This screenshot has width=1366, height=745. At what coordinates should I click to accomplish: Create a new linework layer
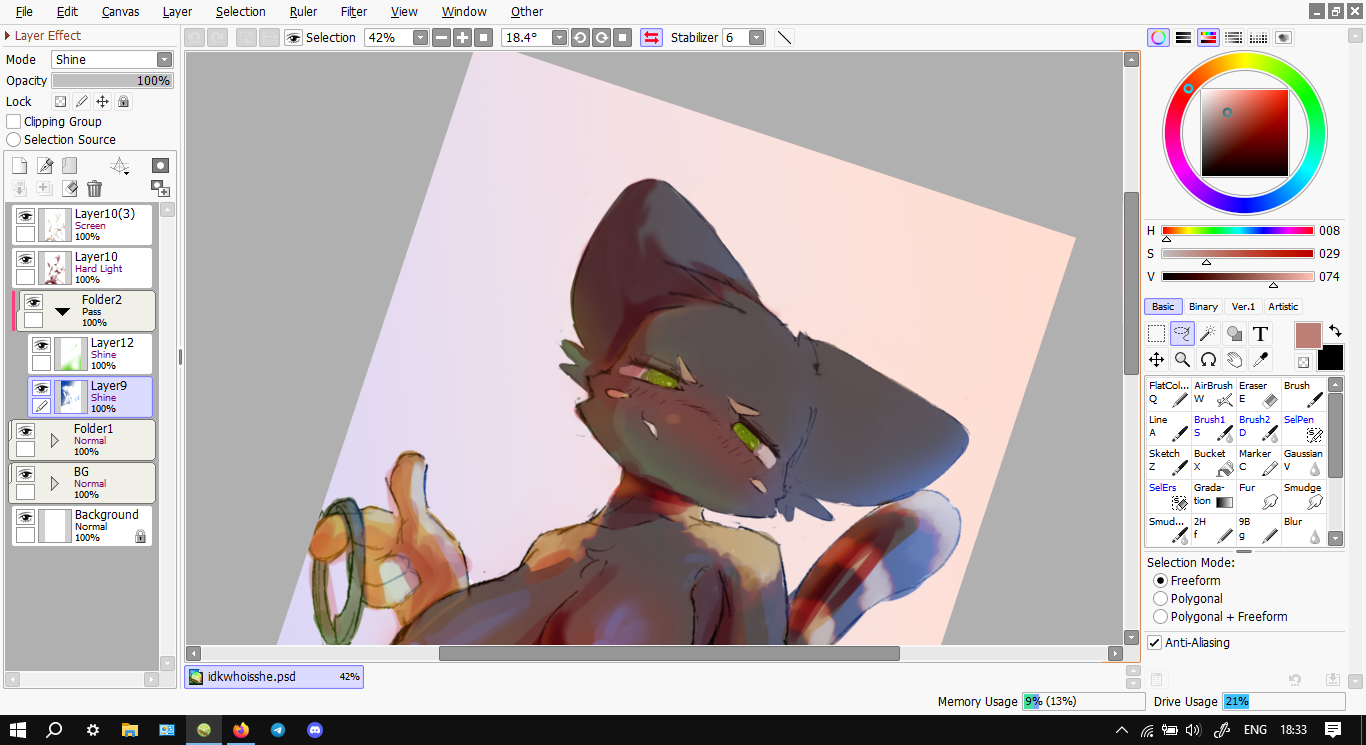click(45, 166)
